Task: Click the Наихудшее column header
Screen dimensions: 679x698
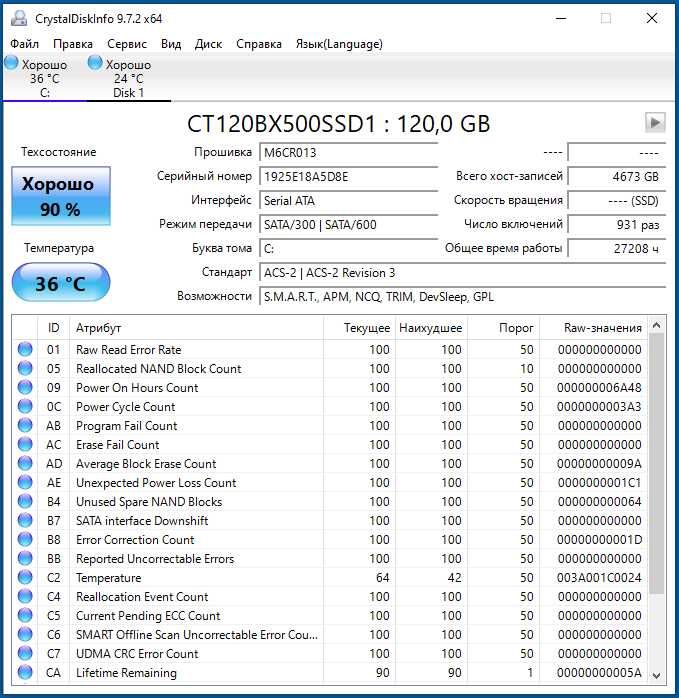Action: pos(431,328)
